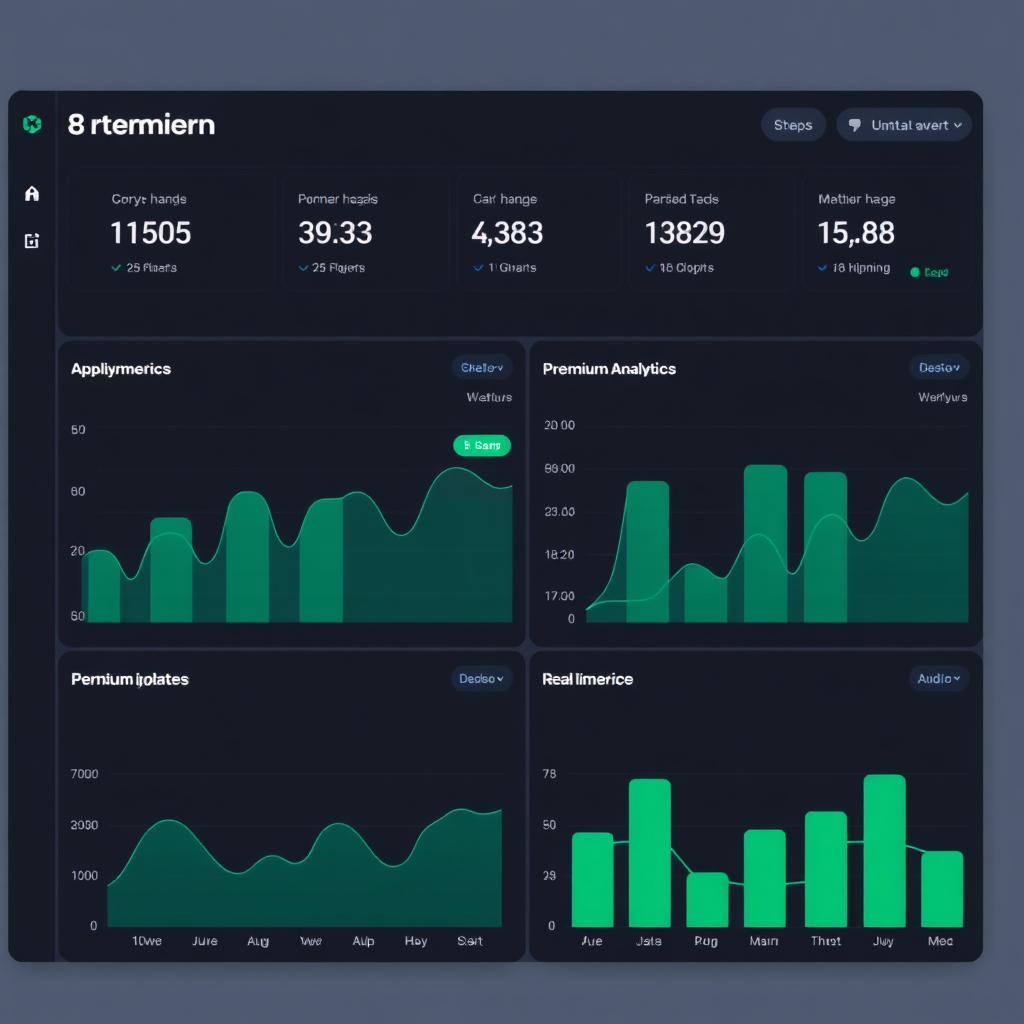Expand the Umtal avert dropdown
Viewport: 1024px width, 1024px height.
click(x=904, y=125)
